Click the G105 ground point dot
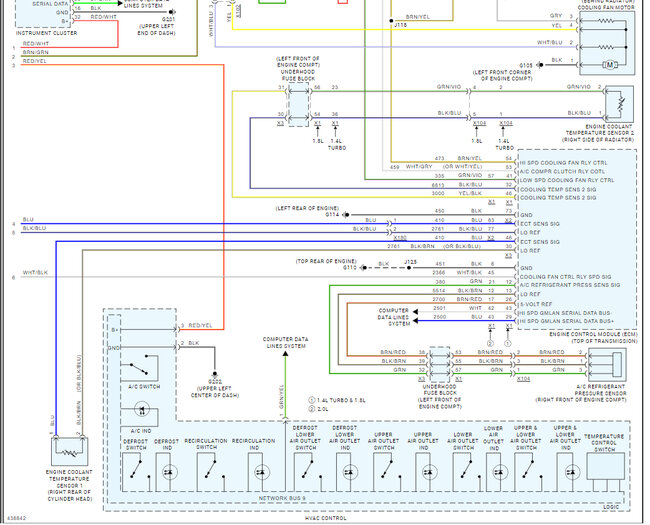Screen dimensions: 650x525 (x=540, y=65)
